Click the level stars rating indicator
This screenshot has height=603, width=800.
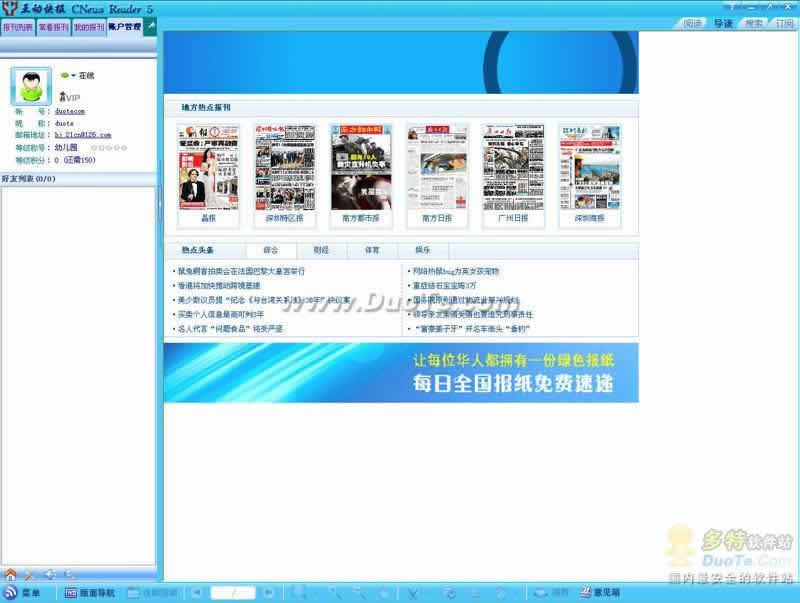pyautogui.click(x=109, y=148)
